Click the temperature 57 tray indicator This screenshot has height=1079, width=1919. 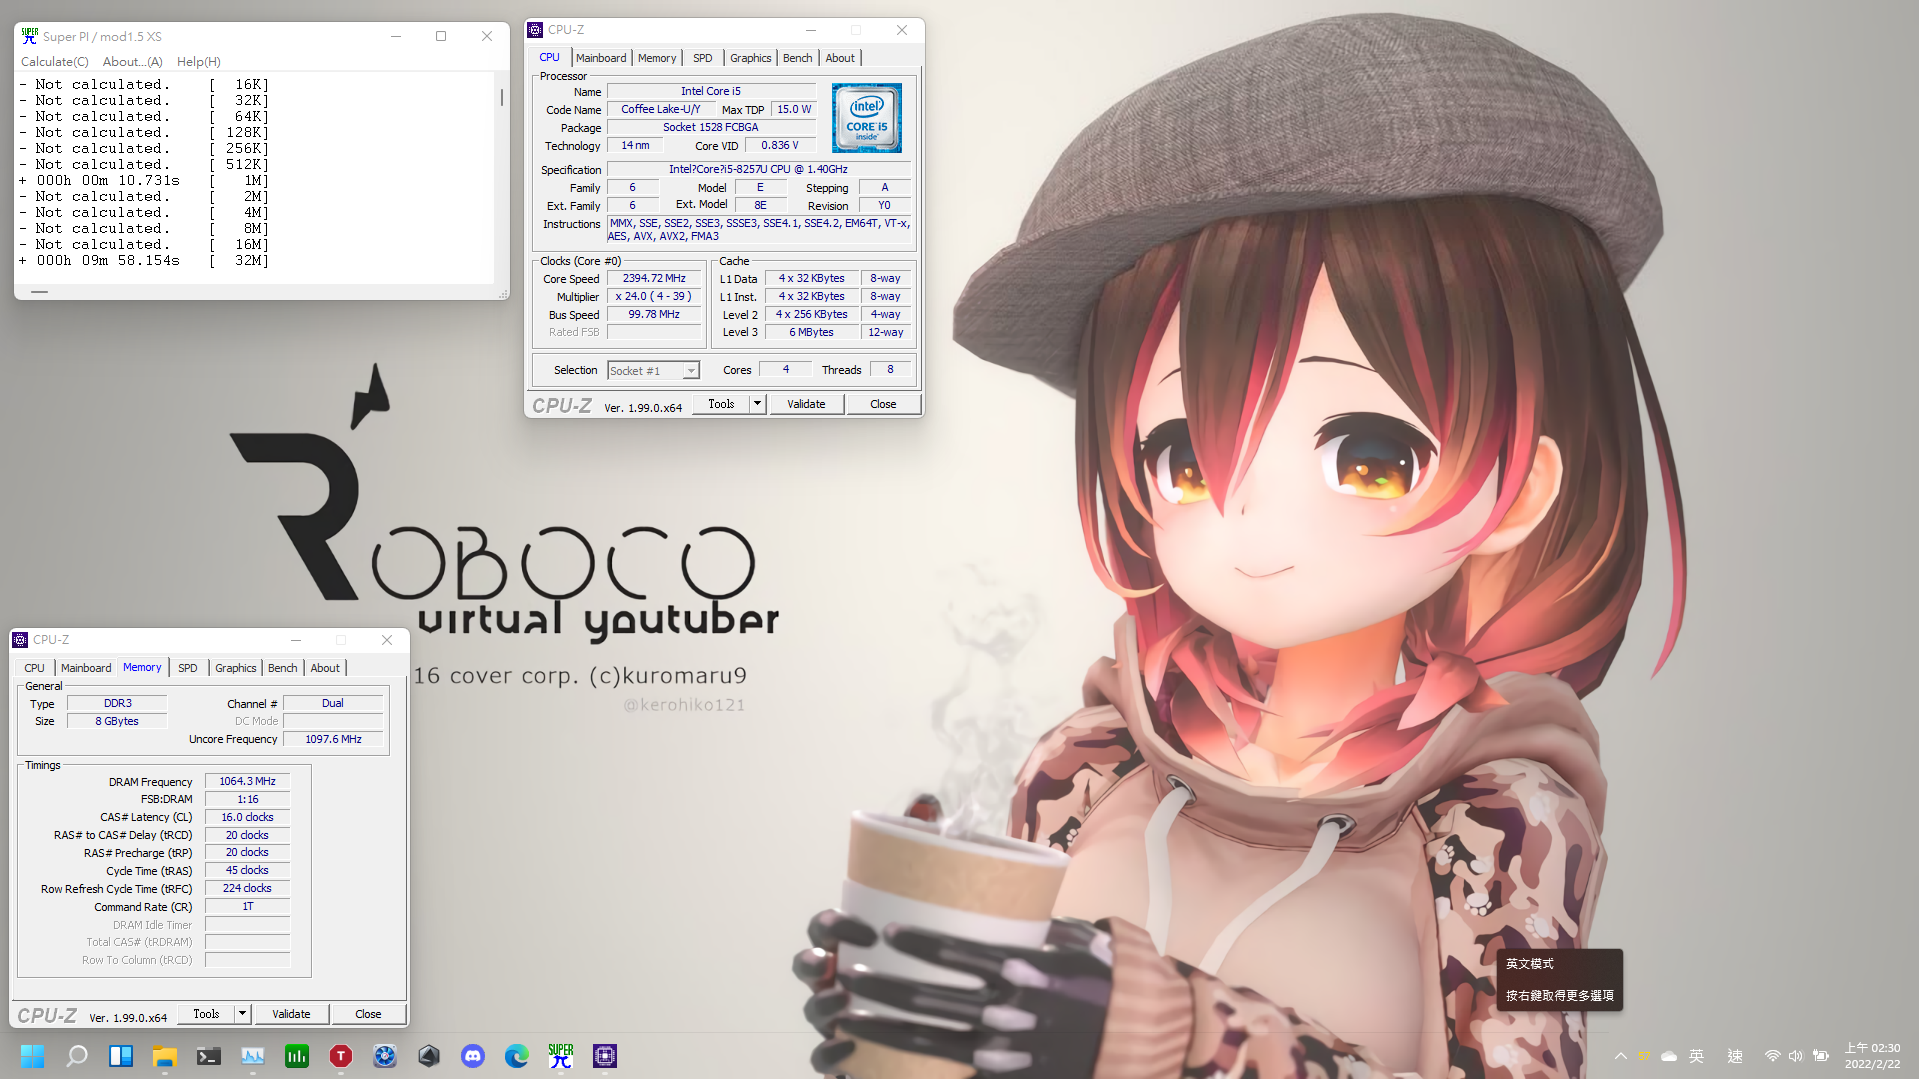click(x=1645, y=1056)
